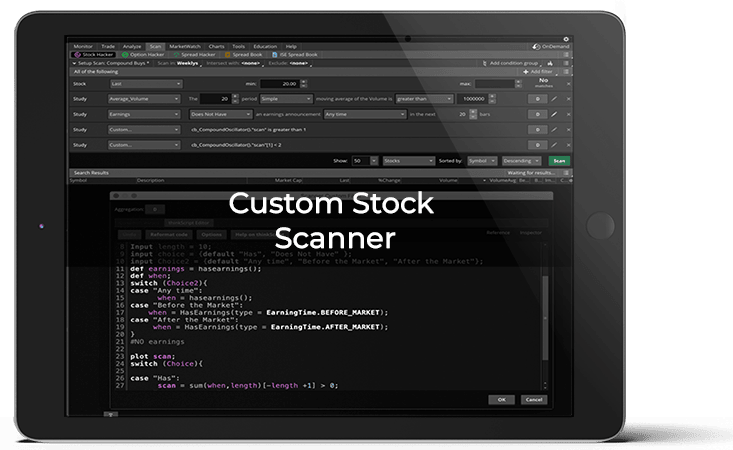Remove the Stock Last filter with X icon

tap(566, 85)
